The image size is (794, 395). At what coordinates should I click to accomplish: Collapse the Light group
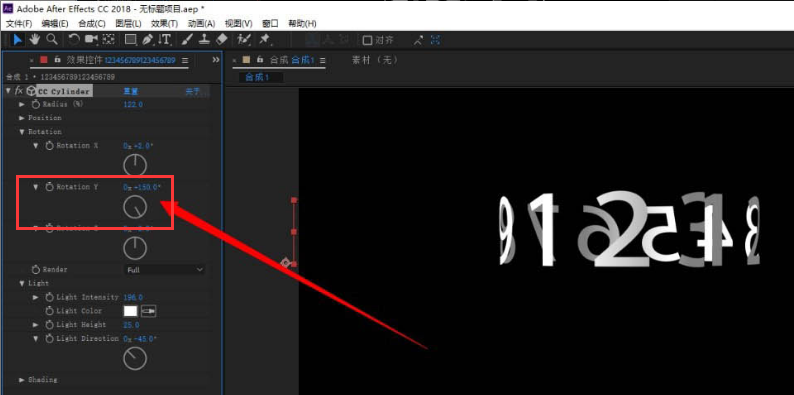(x=22, y=284)
